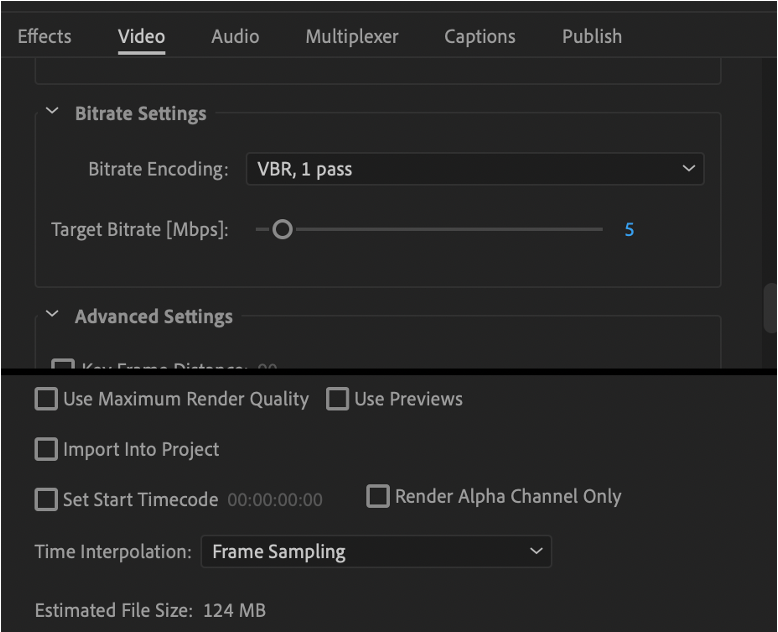The width and height of the screenshot is (778, 632).
Task: Open the Bitrate Encoding dropdown
Action: click(475, 169)
